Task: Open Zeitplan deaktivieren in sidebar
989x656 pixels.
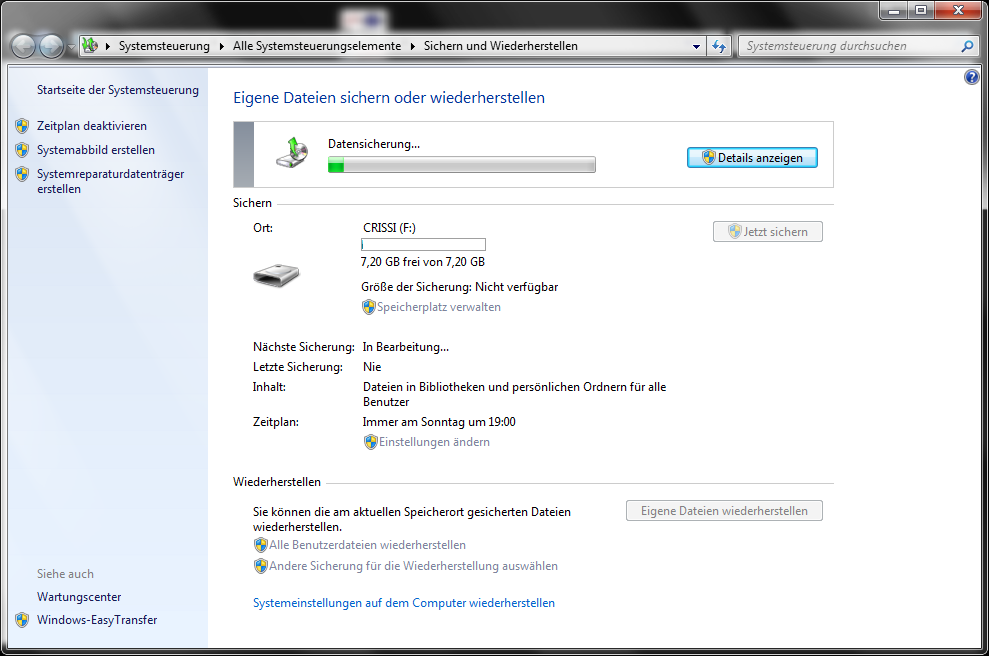Action: [91, 126]
